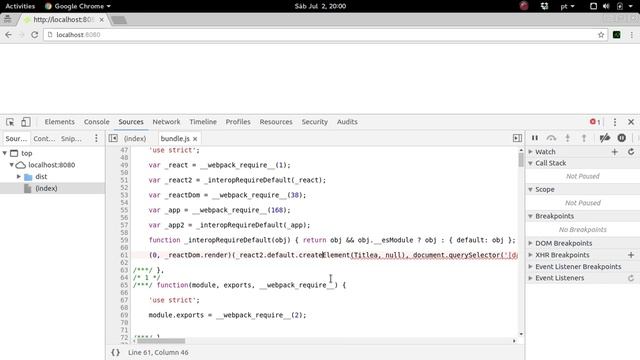Bookmark this page with star icon
This screenshot has width=640, height=360.
click(601, 35)
